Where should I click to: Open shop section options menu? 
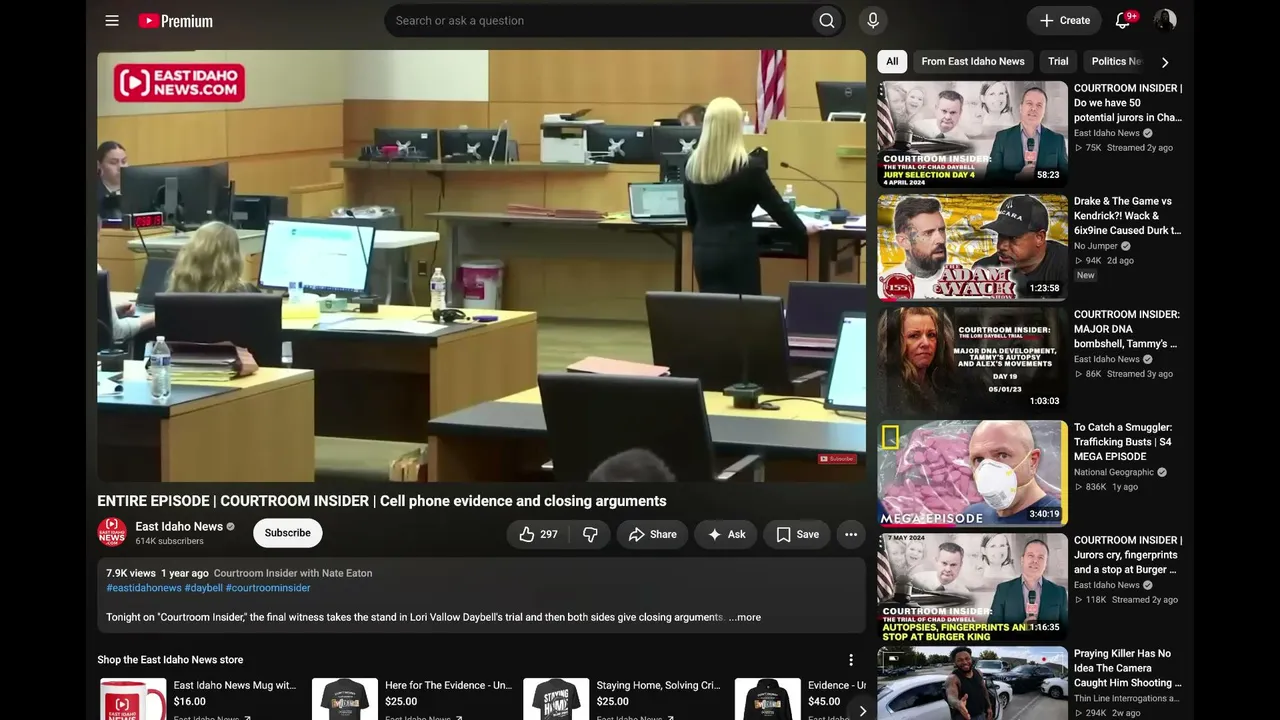pos(851,660)
